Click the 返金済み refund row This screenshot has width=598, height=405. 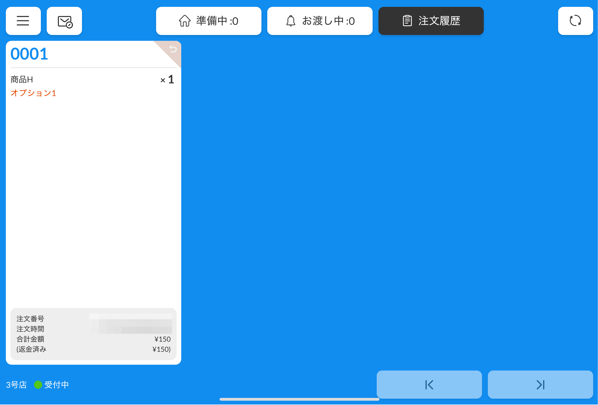[93, 349]
